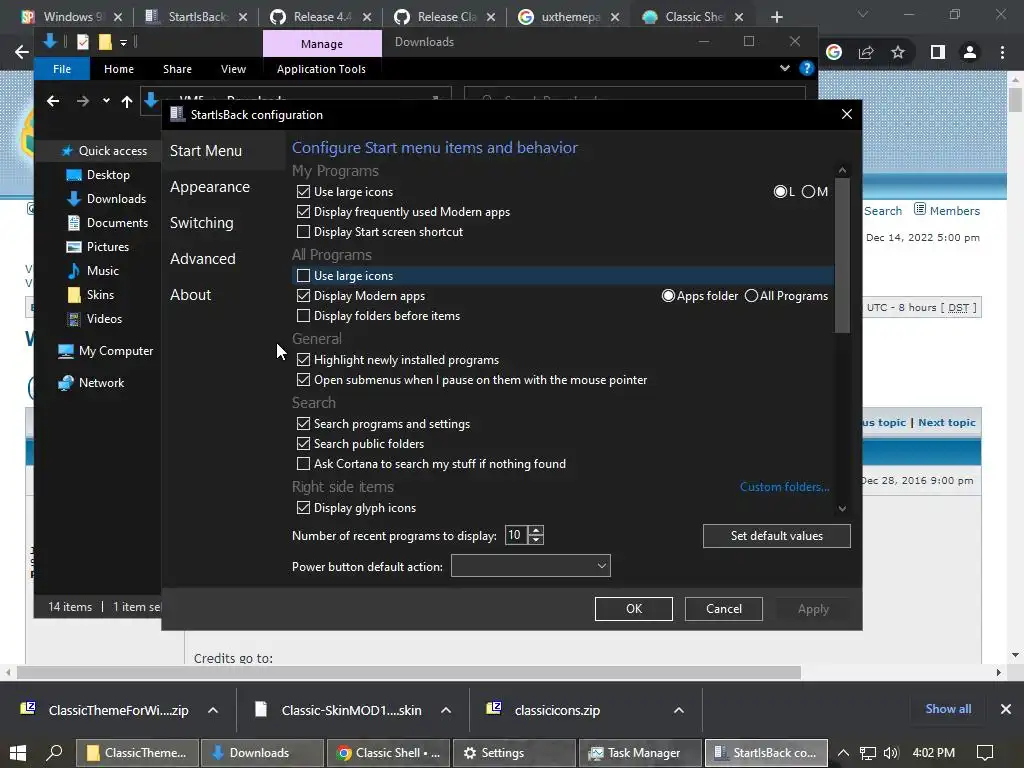Toggle Highlight newly installed programs
Viewport: 1024px width, 768px height.
pos(303,360)
